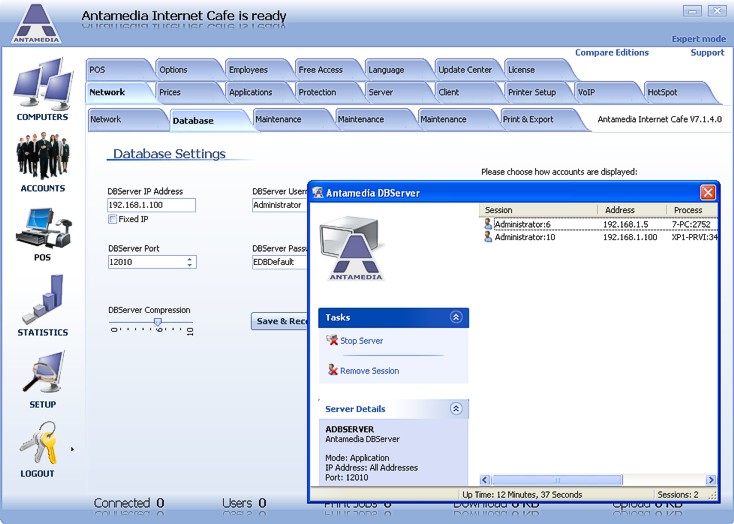Open the Prices tab
734x524 pixels.
[x=189, y=92]
